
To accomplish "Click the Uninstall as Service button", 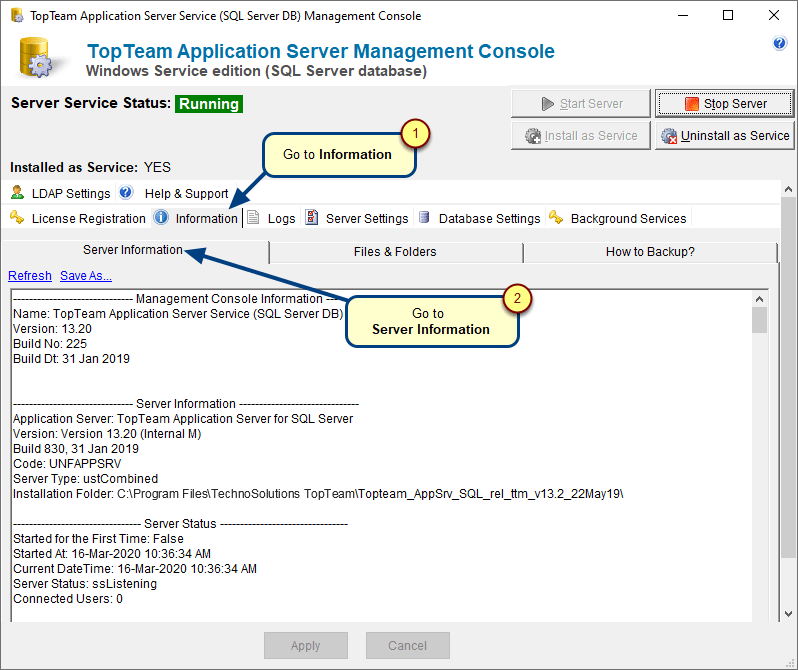I will tap(725, 136).
